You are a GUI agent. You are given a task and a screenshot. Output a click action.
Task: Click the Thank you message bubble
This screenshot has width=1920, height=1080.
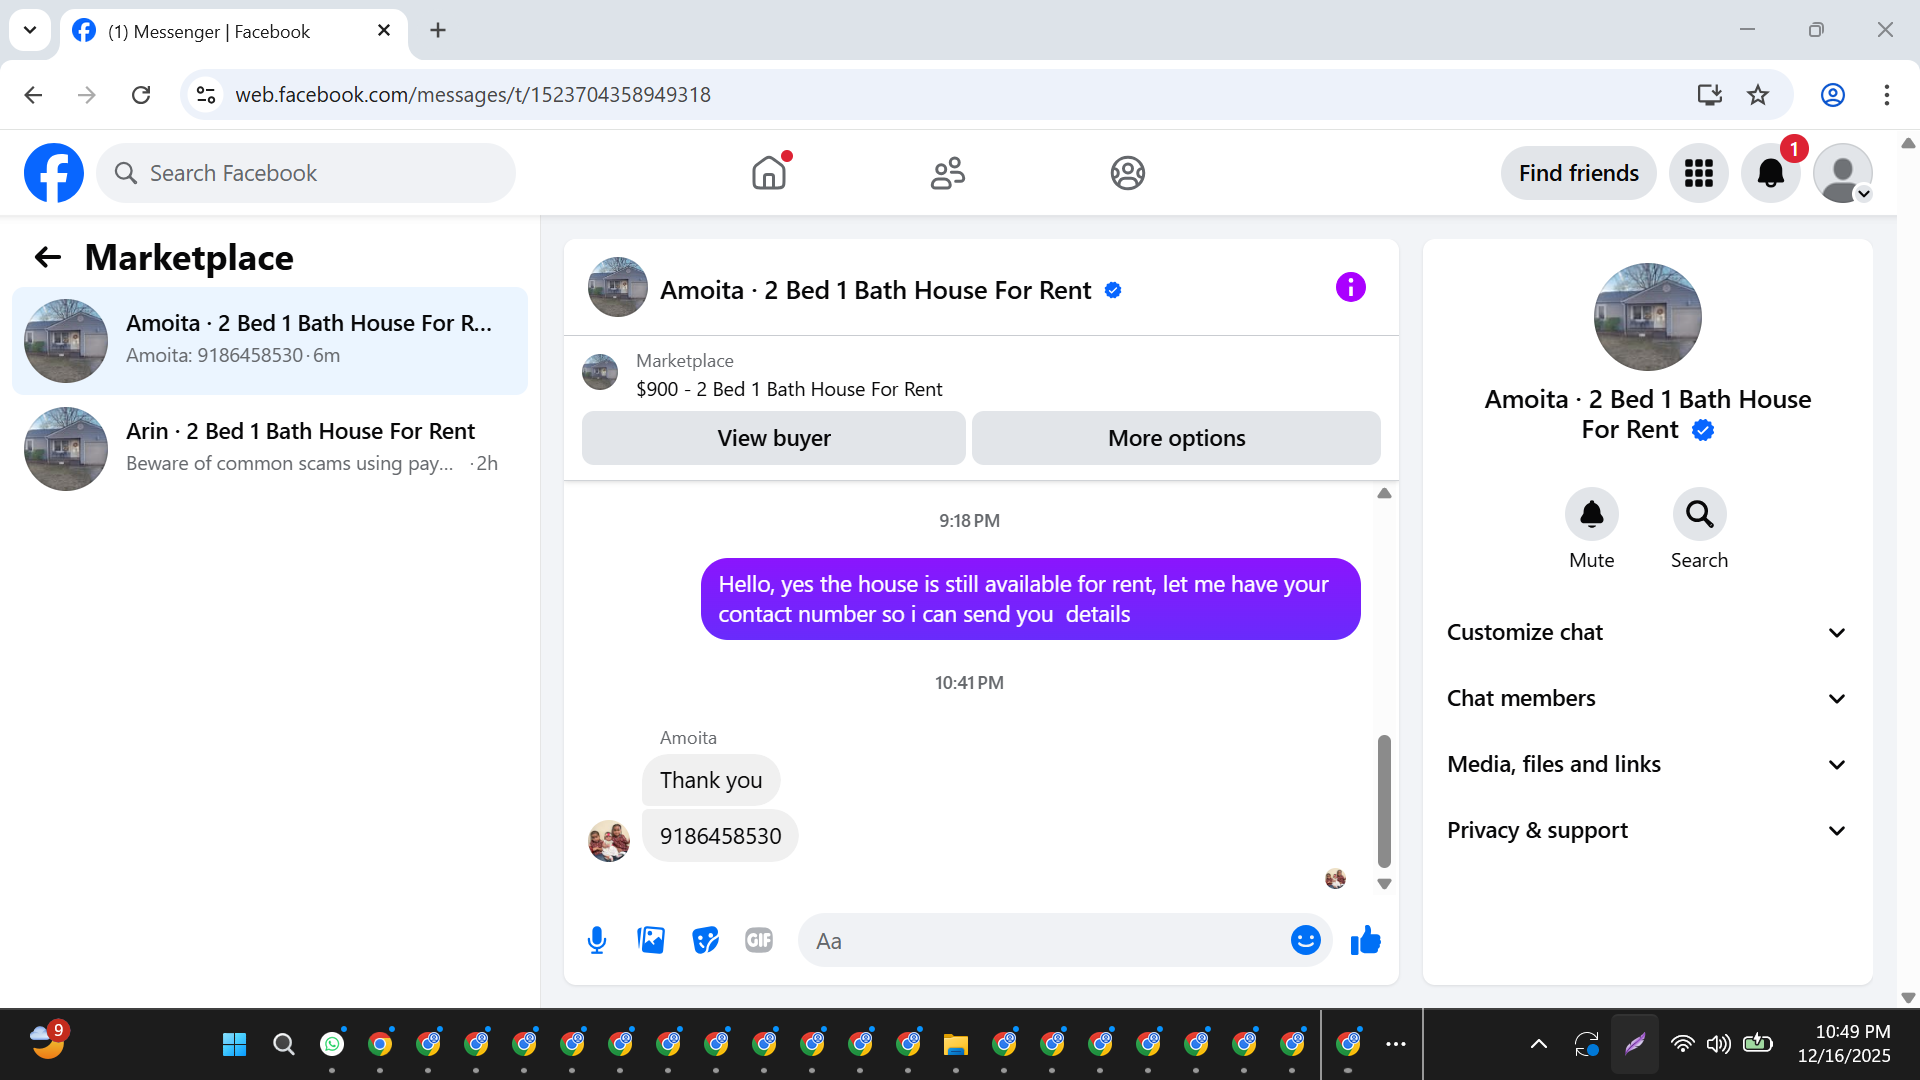tap(711, 780)
